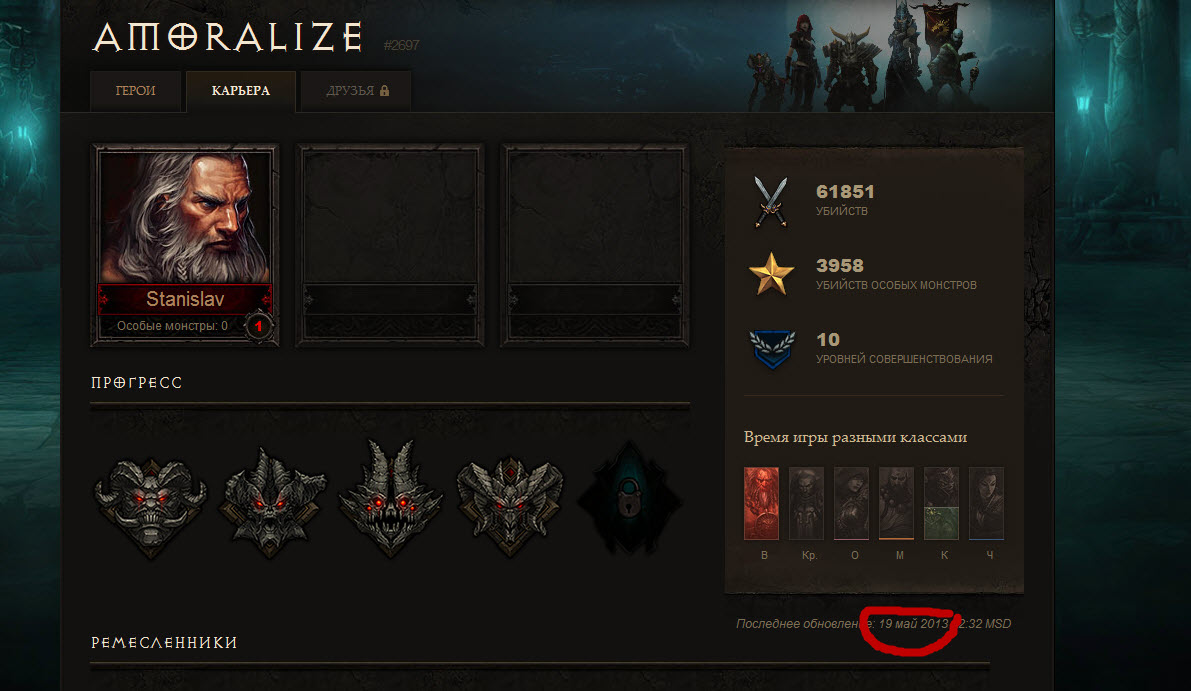Click the Witch Doctor class bar (К)

941,503
